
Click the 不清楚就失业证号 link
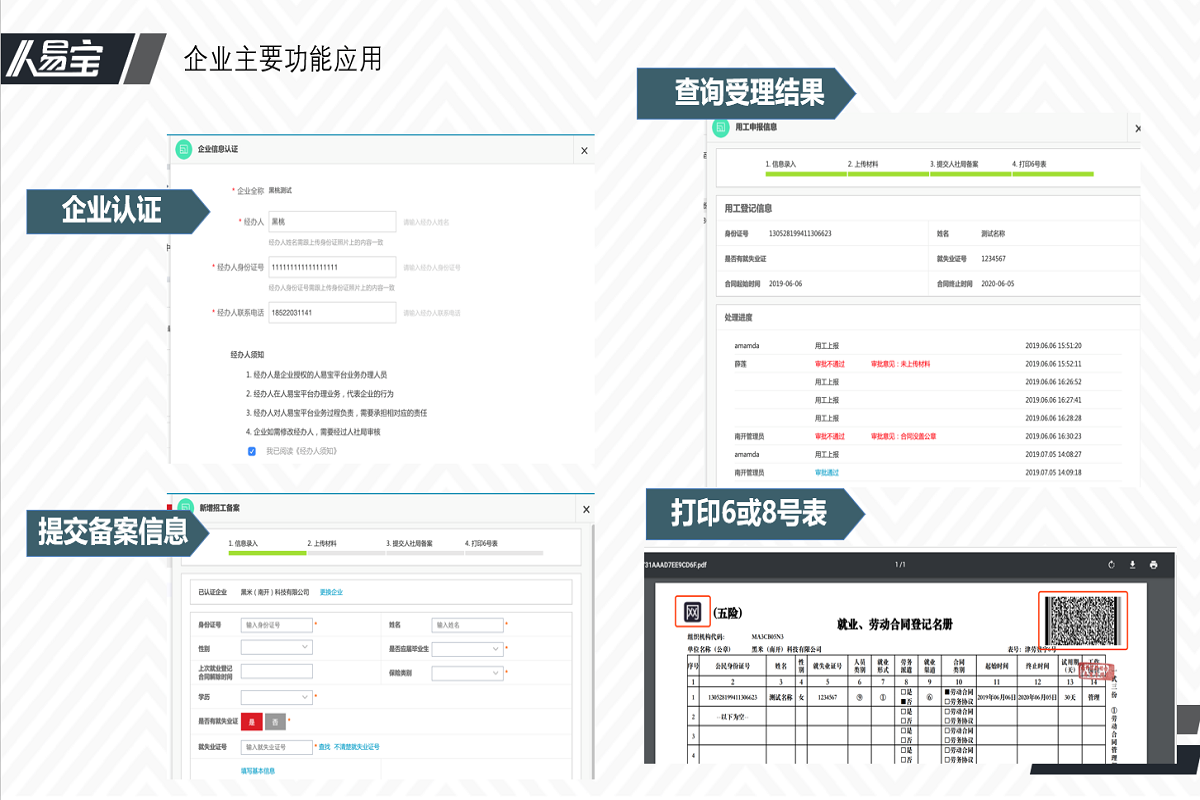[x=356, y=747]
